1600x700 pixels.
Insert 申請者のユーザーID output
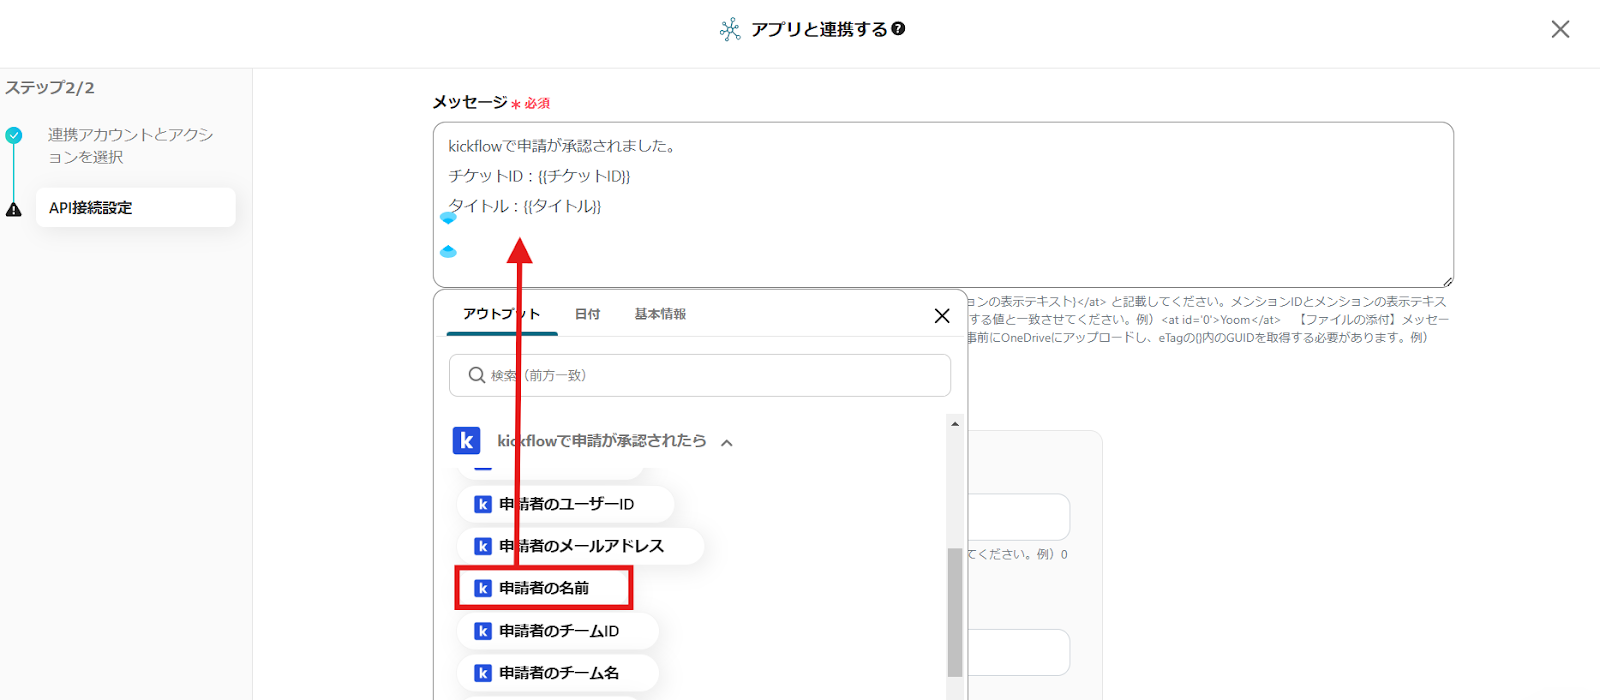coord(565,504)
